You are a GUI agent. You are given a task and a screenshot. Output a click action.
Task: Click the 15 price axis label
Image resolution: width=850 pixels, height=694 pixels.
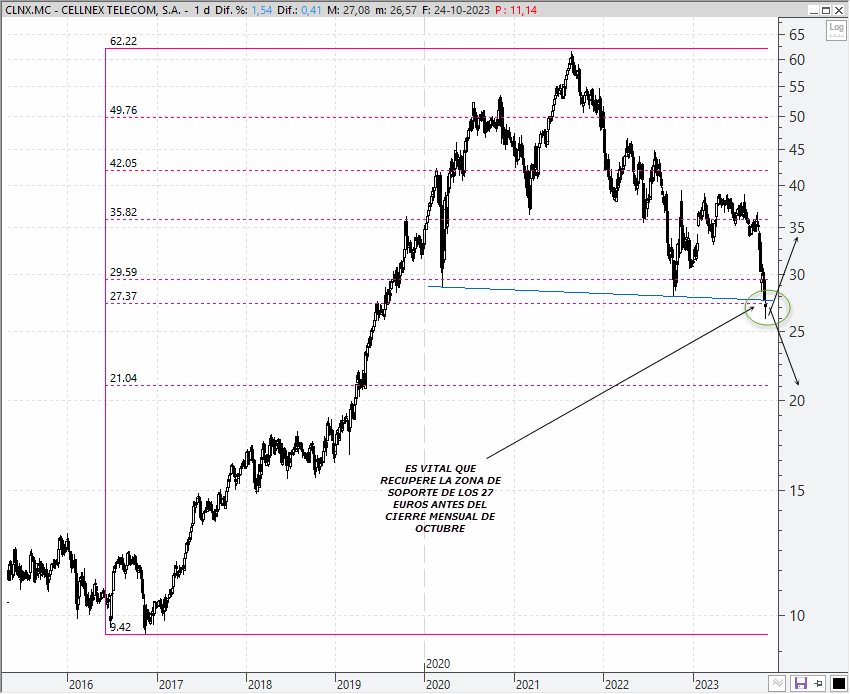pos(797,491)
